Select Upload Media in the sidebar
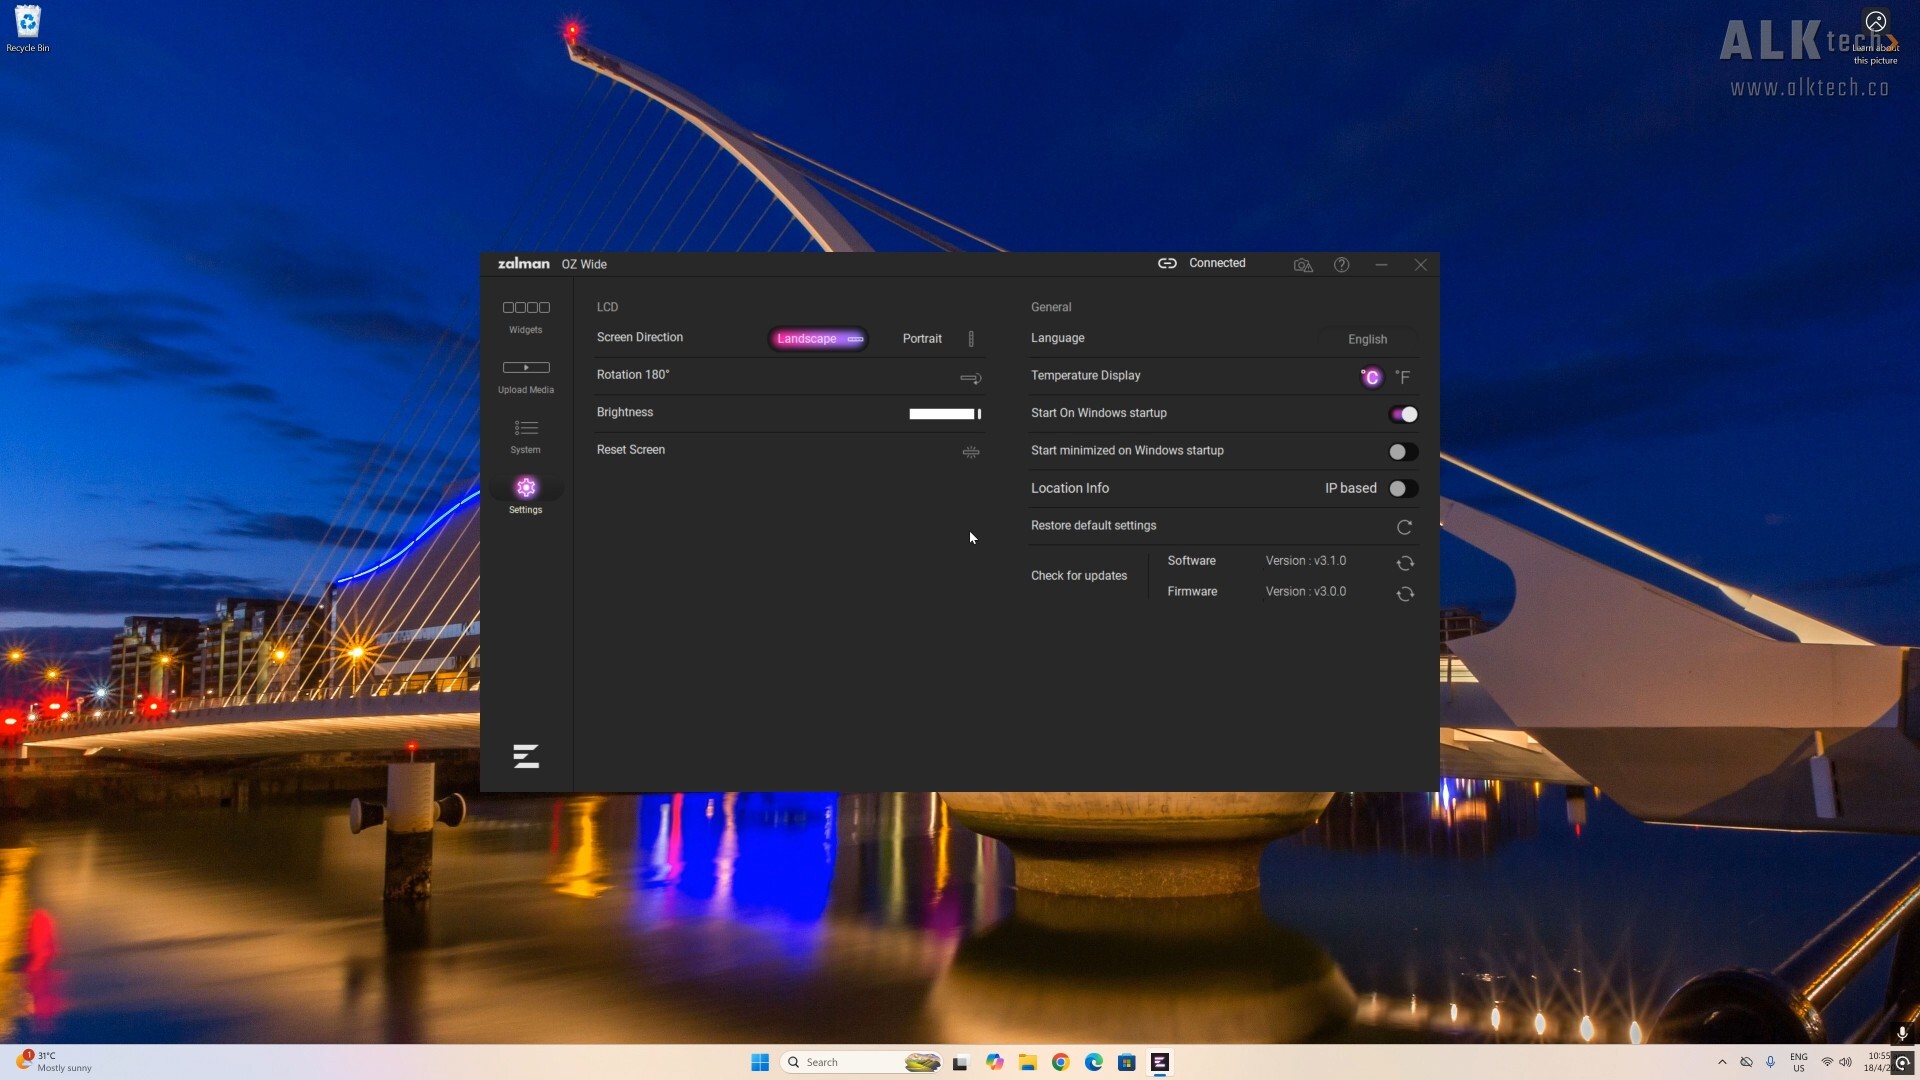The width and height of the screenshot is (1920, 1080). [525, 375]
